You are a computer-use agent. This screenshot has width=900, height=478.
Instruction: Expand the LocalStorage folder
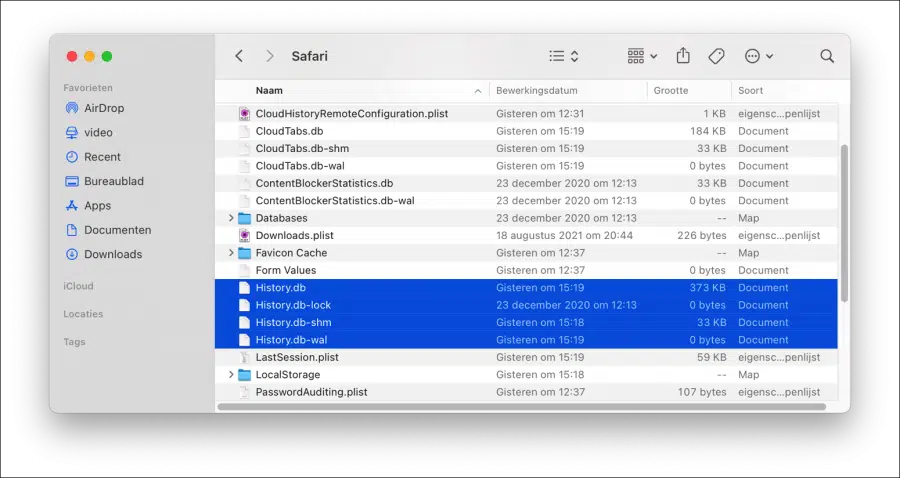click(231, 375)
